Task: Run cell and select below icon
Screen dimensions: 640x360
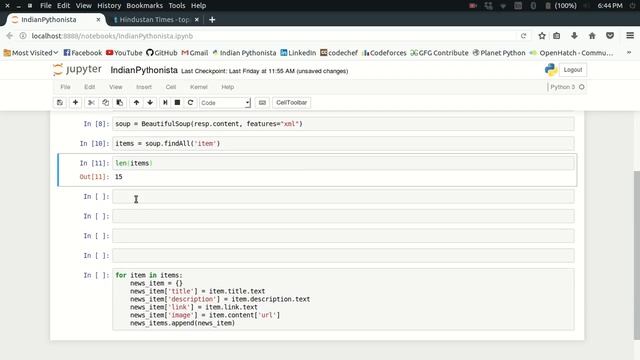Action: 165,102
